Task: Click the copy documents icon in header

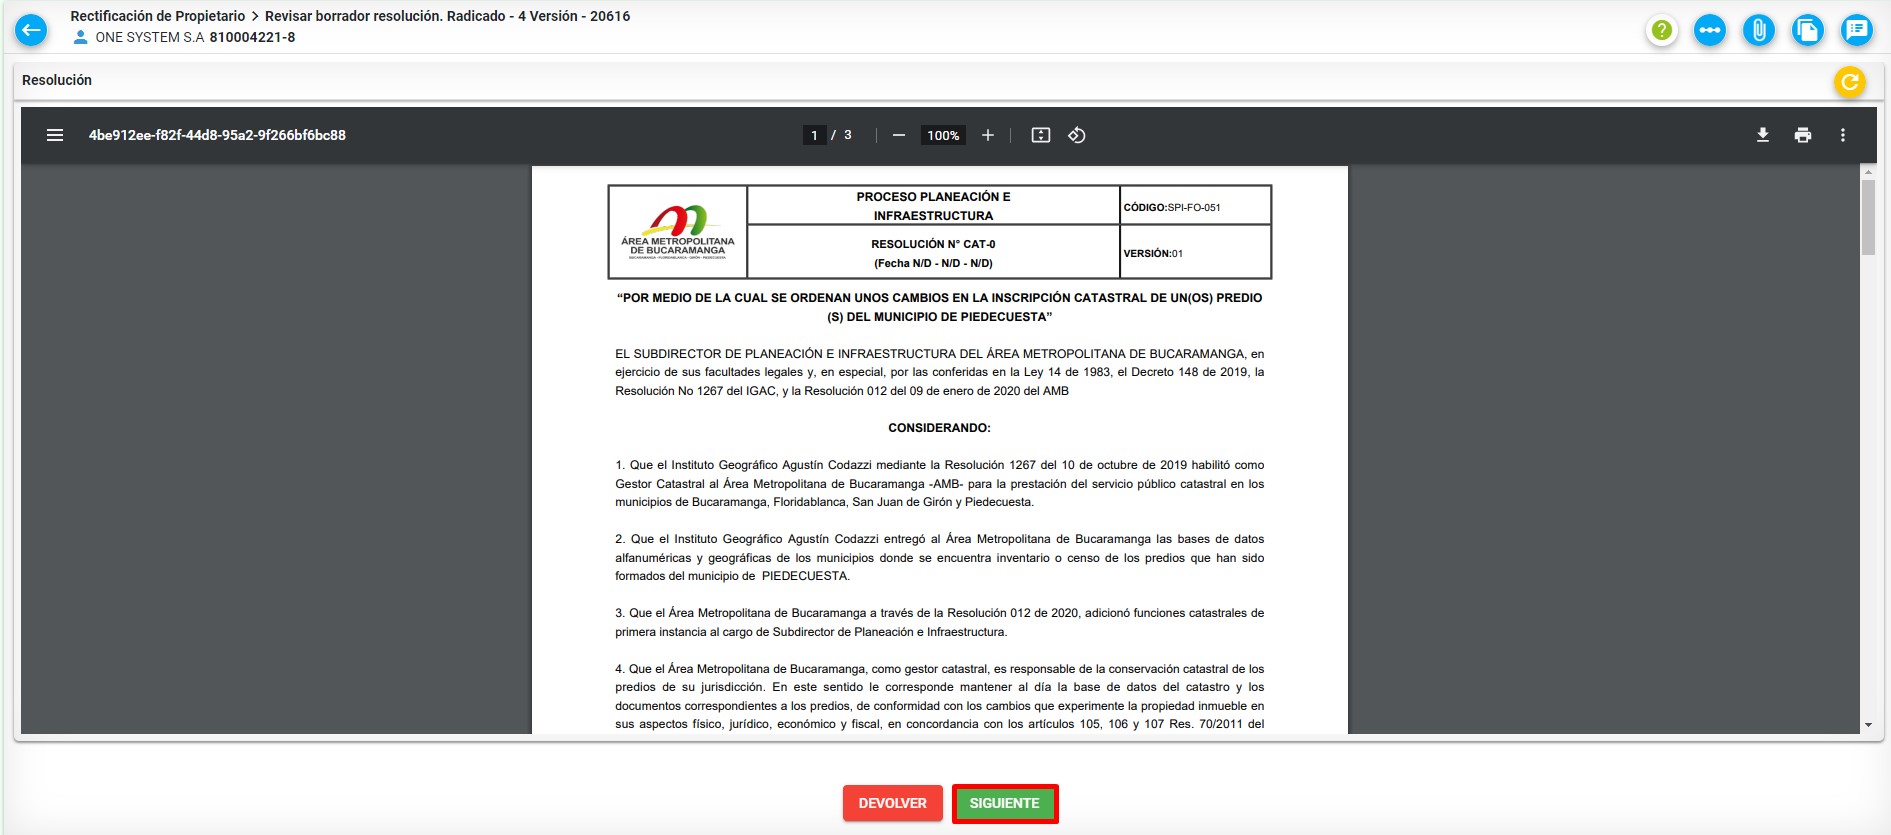Action: click(x=1807, y=30)
